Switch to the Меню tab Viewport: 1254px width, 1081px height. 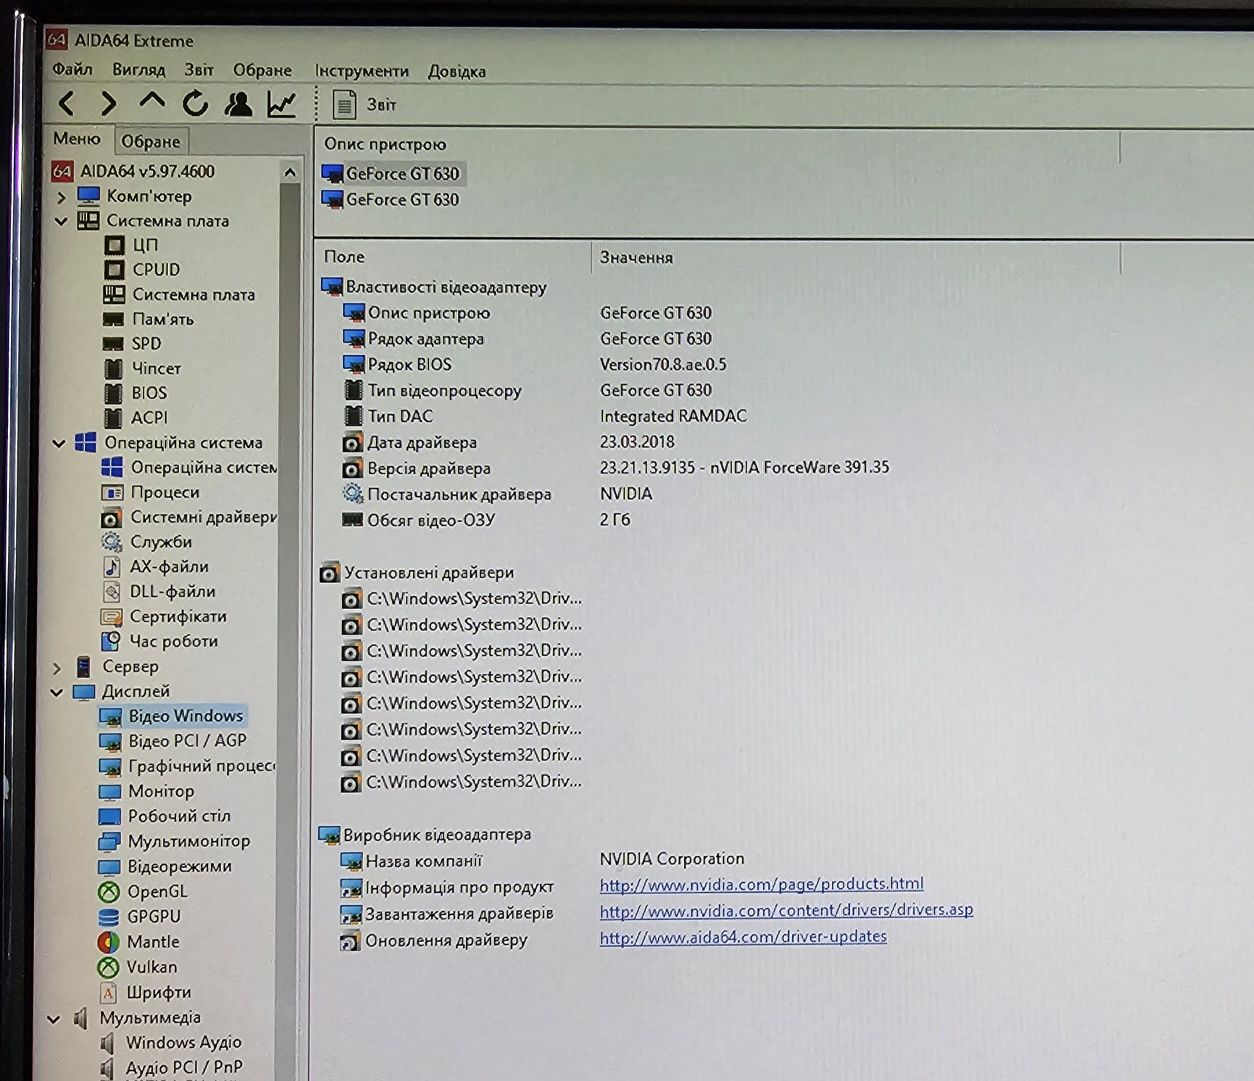pyautogui.click(x=77, y=139)
